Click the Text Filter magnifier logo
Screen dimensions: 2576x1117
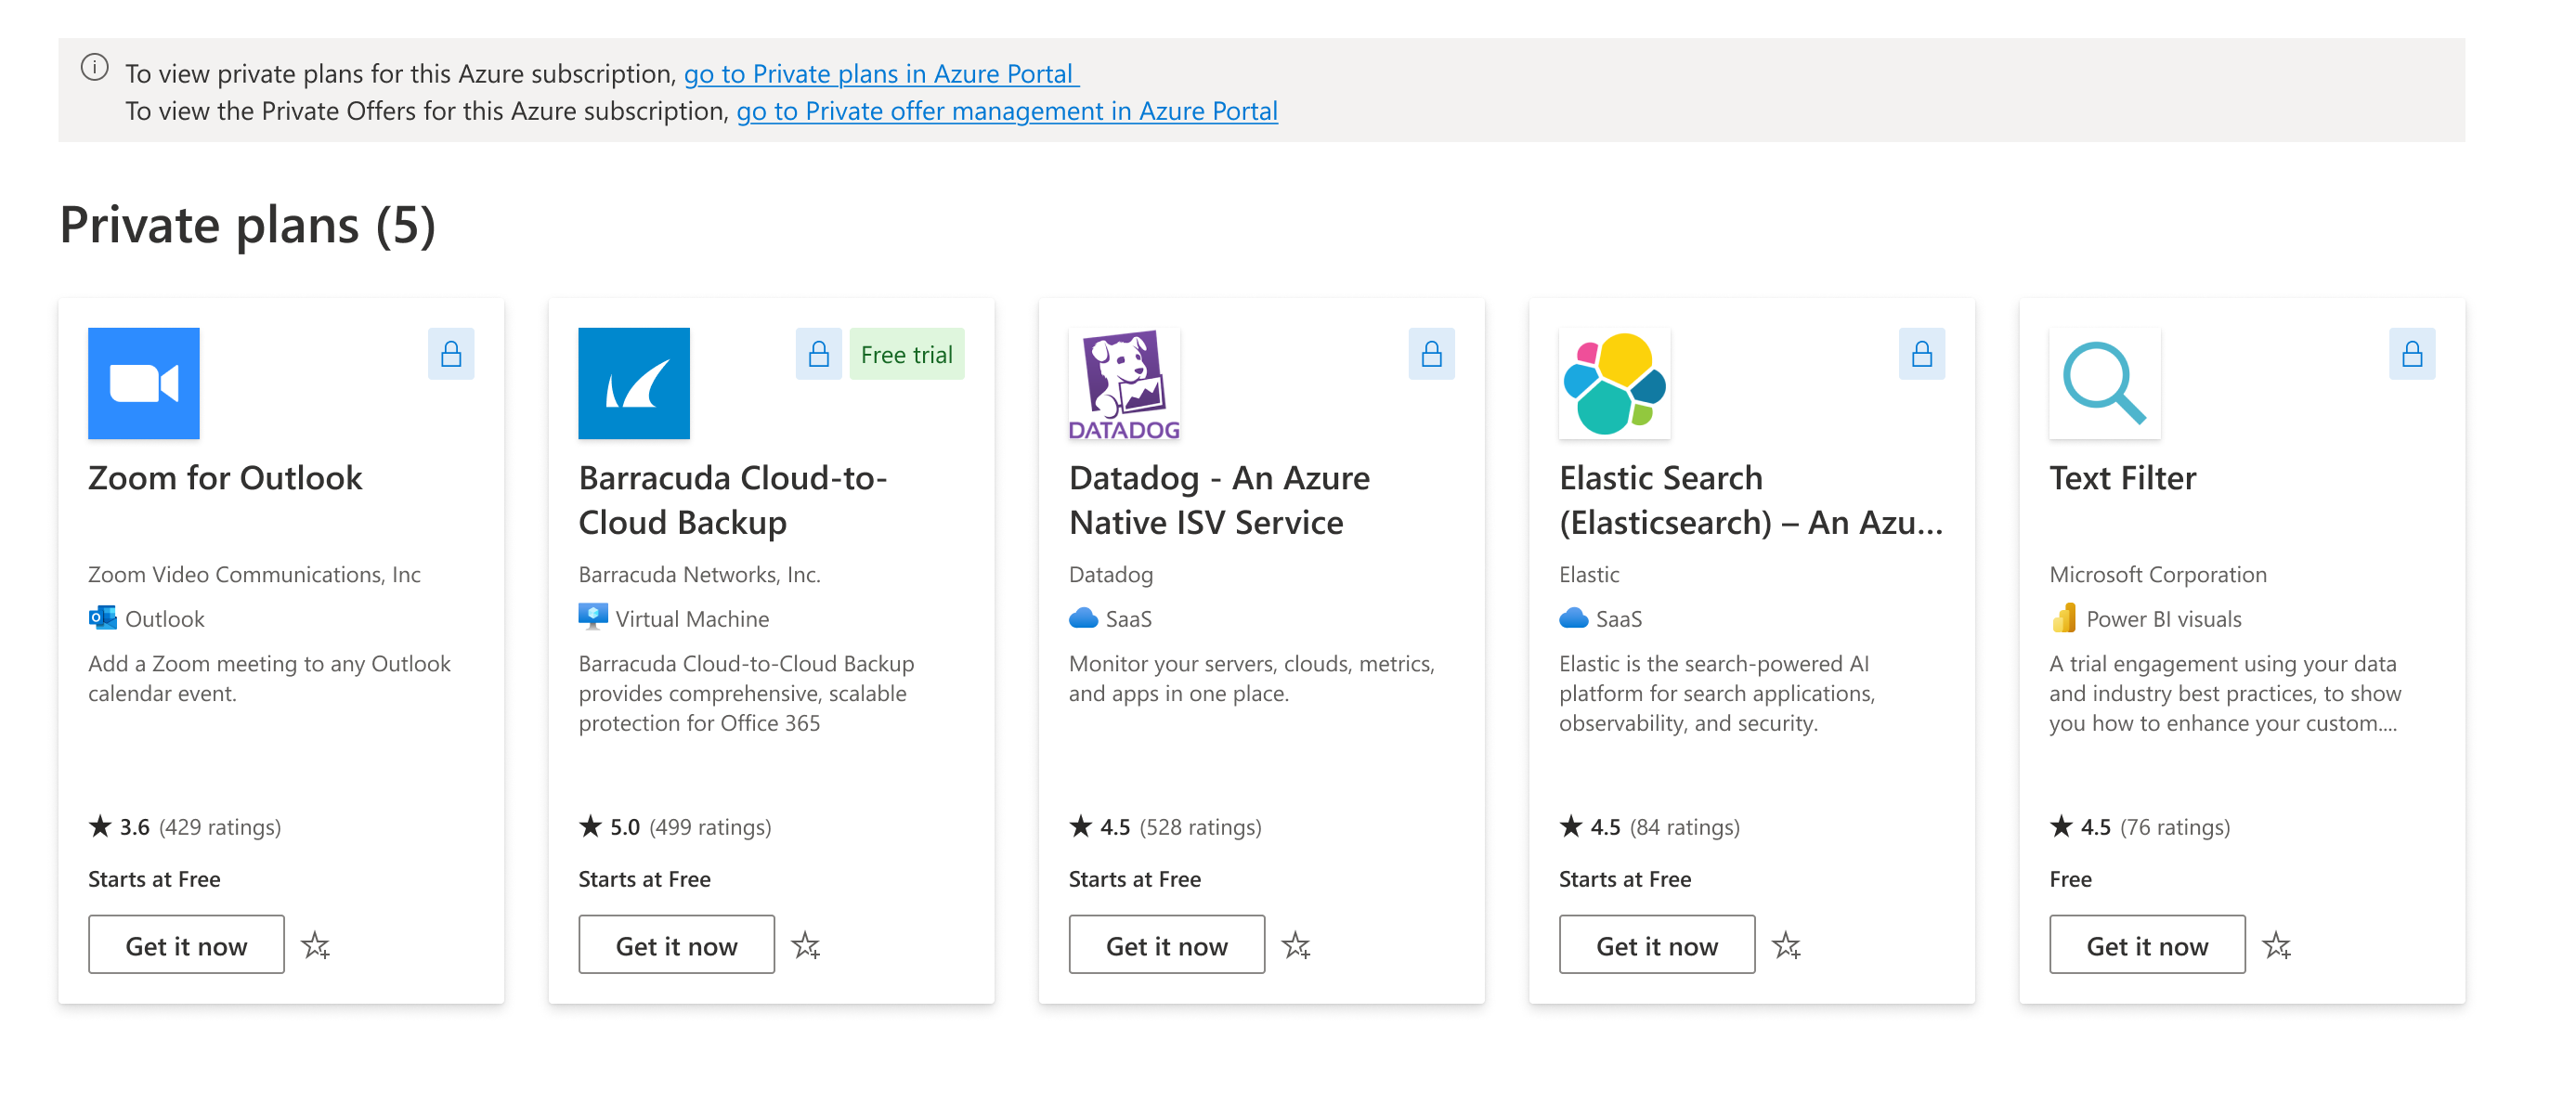2104,383
